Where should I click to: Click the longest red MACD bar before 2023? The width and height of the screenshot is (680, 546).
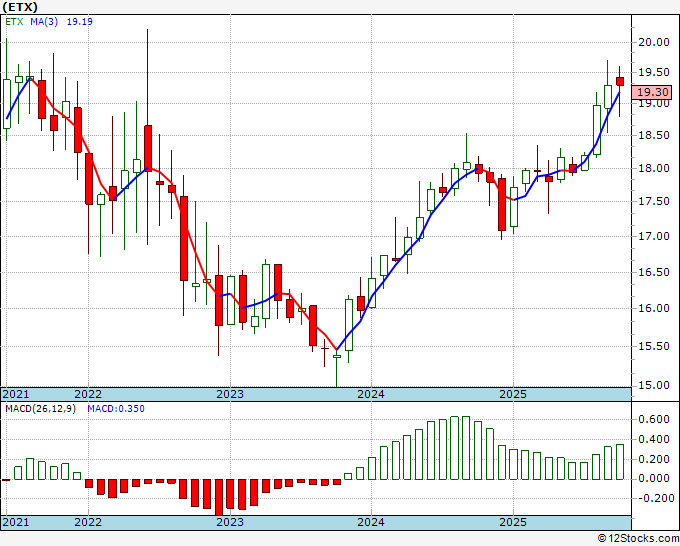coord(219,497)
